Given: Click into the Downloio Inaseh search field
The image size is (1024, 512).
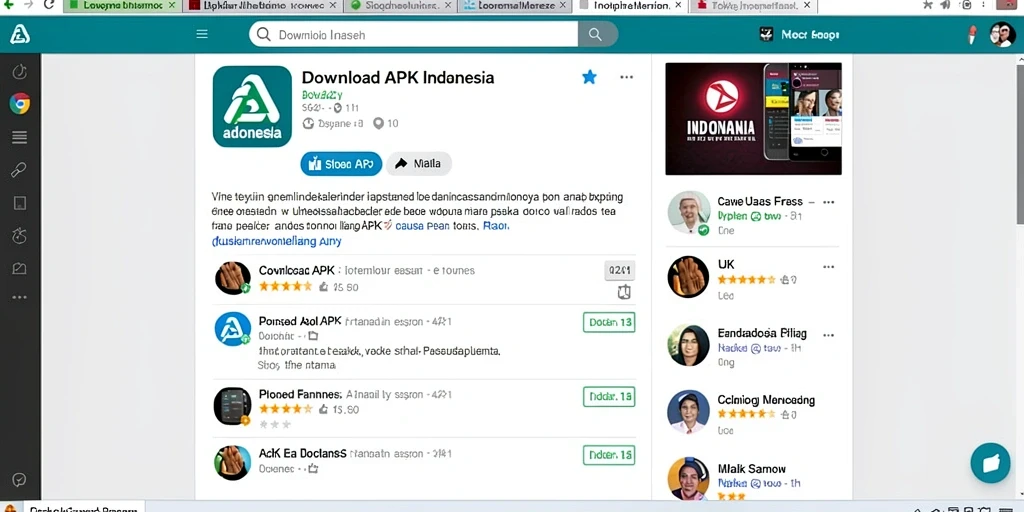Looking at the screenshot, I should coord(413,35).
